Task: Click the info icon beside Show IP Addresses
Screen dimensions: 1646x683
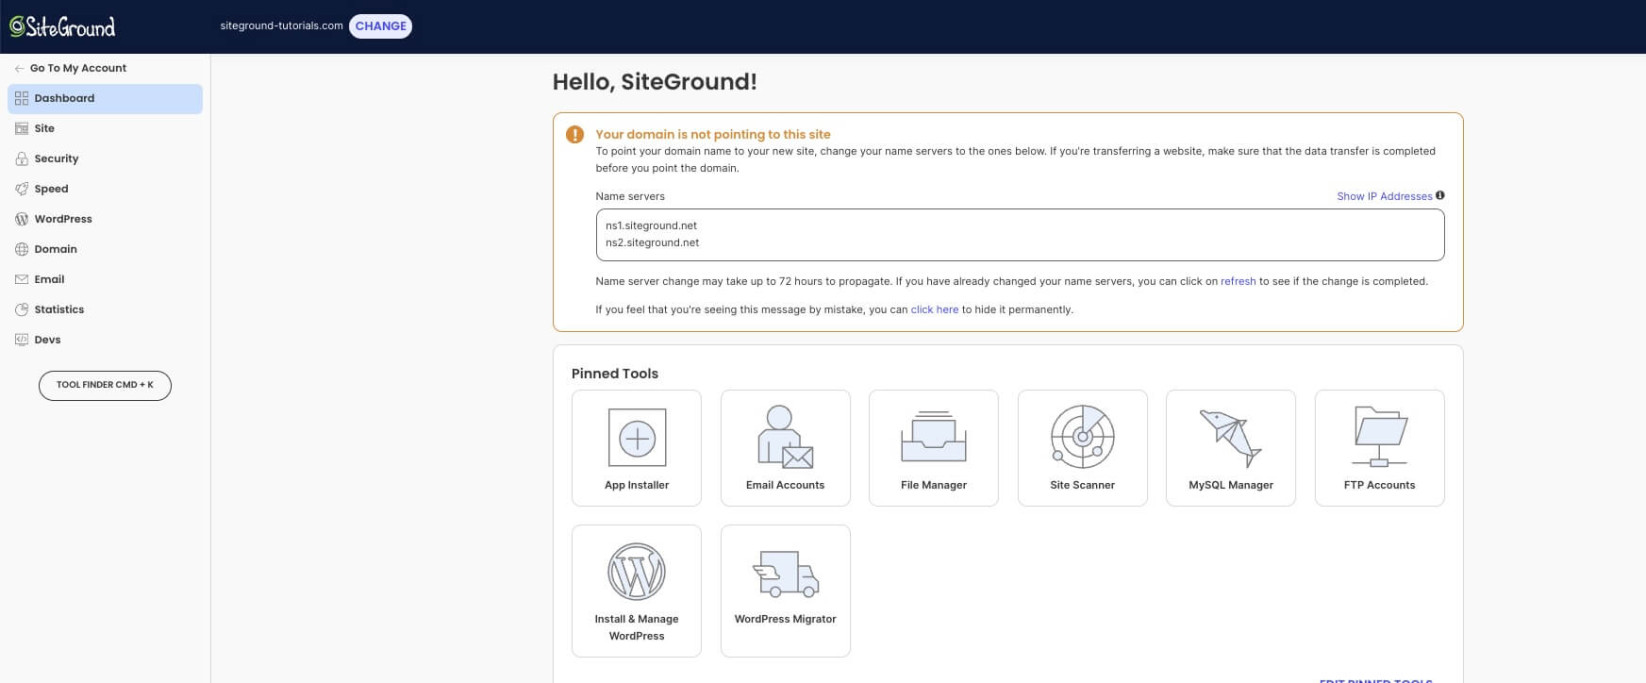Action: coord(1440,195)
